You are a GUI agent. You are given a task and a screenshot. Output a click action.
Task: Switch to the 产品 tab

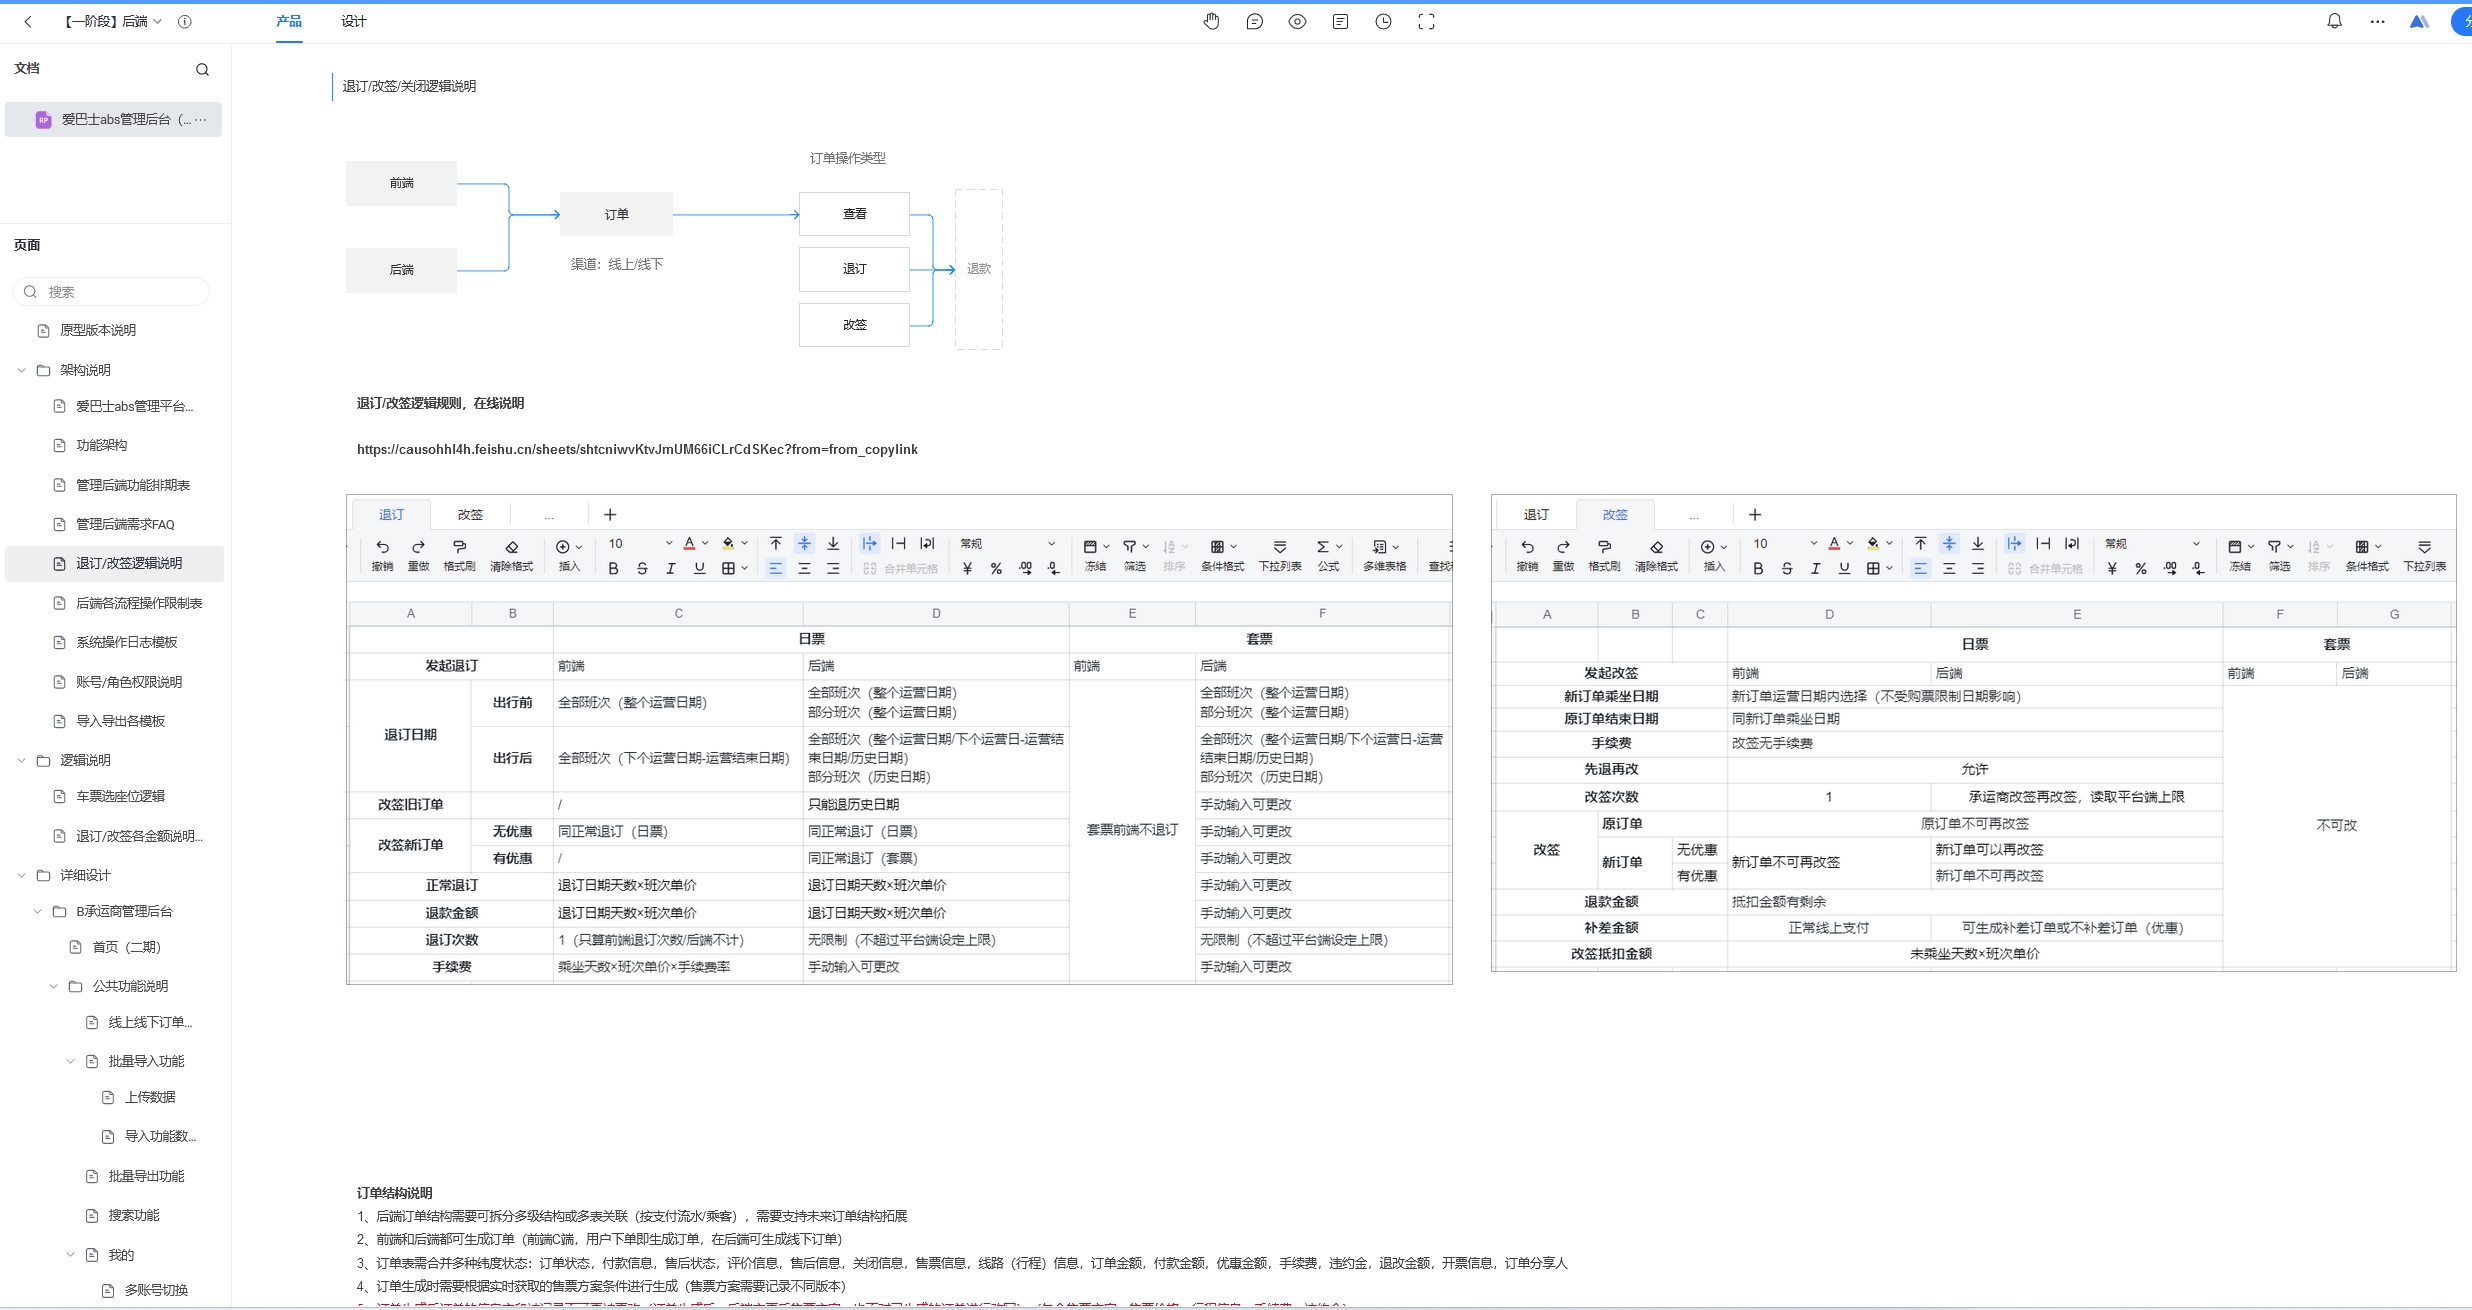(289, 21)
